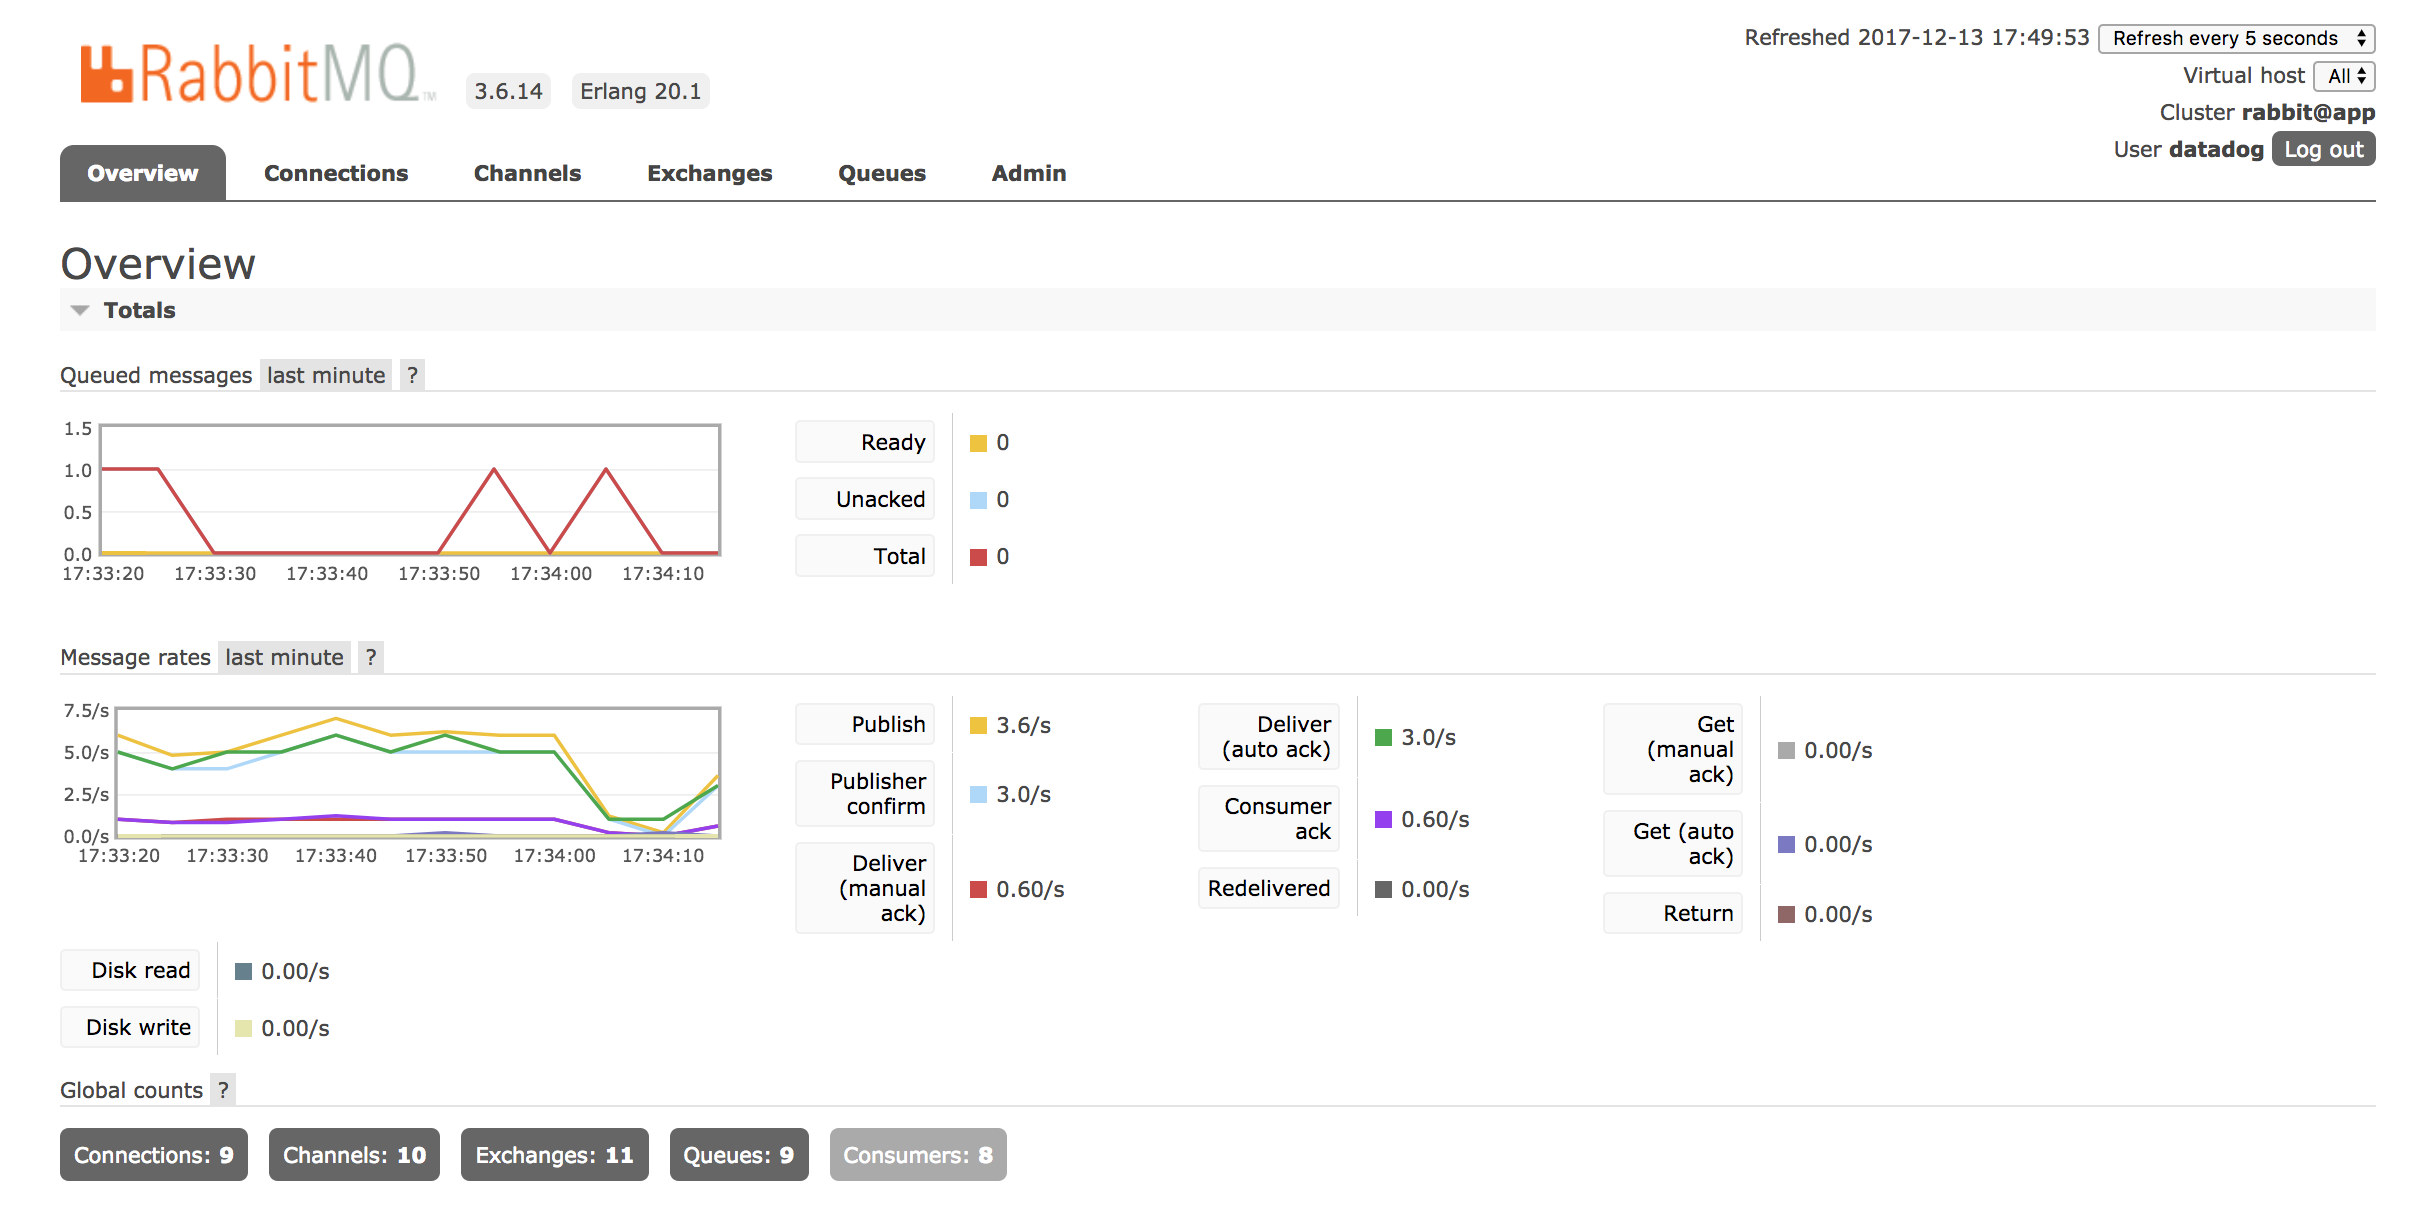Toggle the Redelivered rate series
This screenshot has height=1207, width=2431.
[1267, 887]
